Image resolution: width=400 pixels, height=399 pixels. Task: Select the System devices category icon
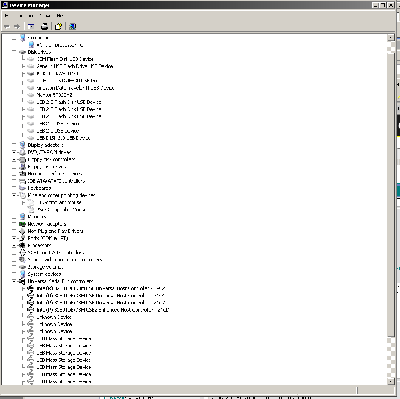click(22, 274)
